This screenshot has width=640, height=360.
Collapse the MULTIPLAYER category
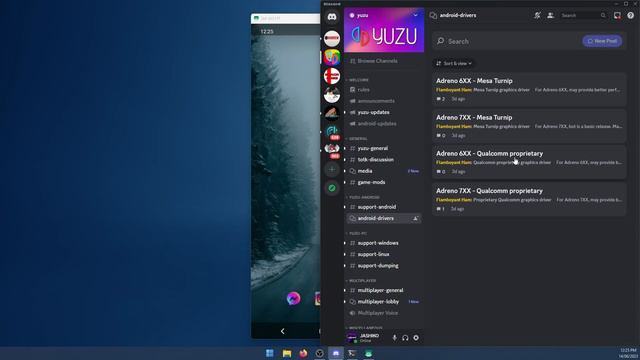[361, 281]
